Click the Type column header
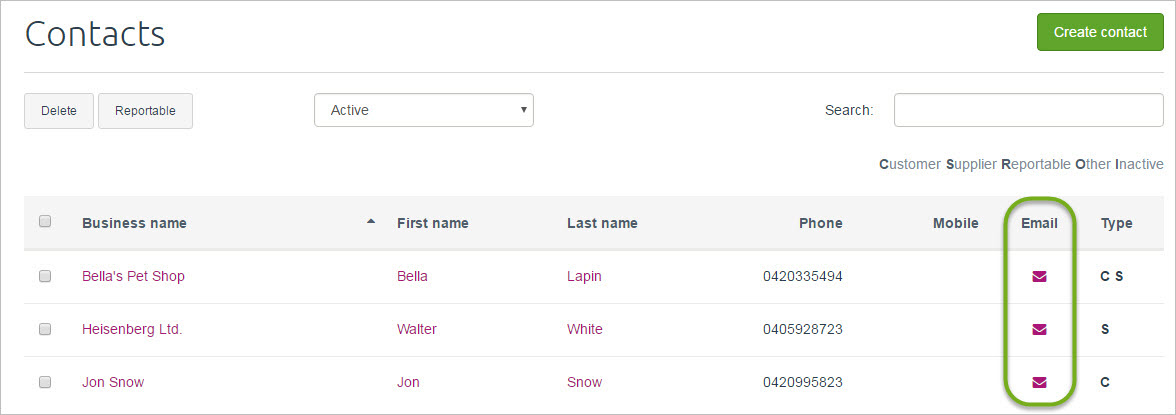Image resolution: width=1176 pixels, height=415 pixels. (1116, 223)
